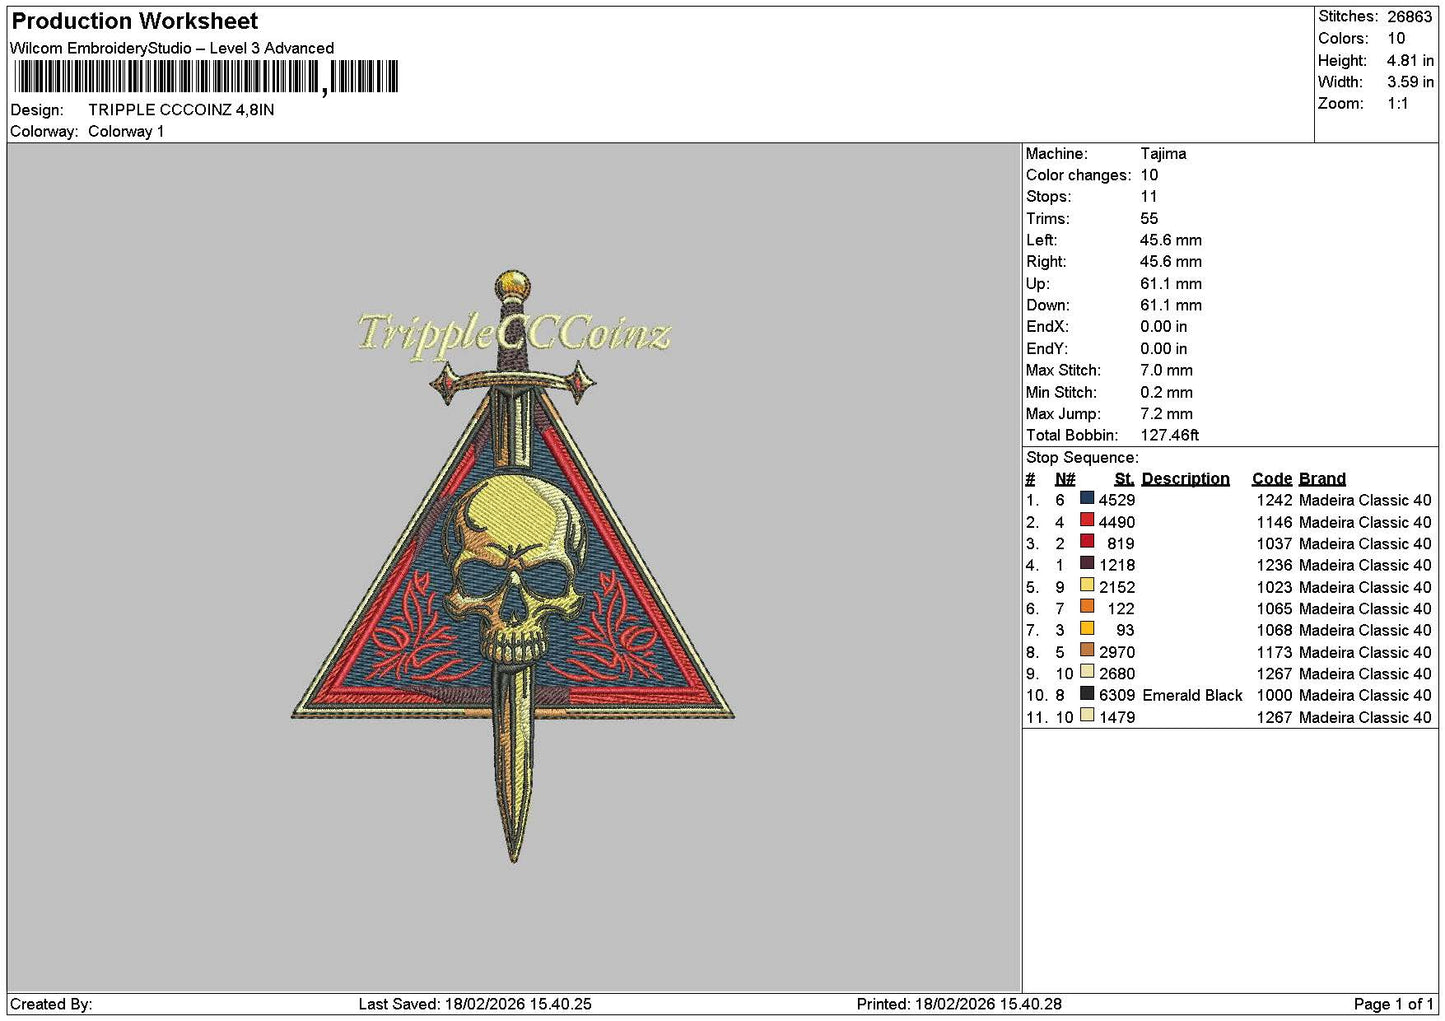1445x1021 pixels.
Task: Click the Zoom value 1:1
Action: 1398,103
